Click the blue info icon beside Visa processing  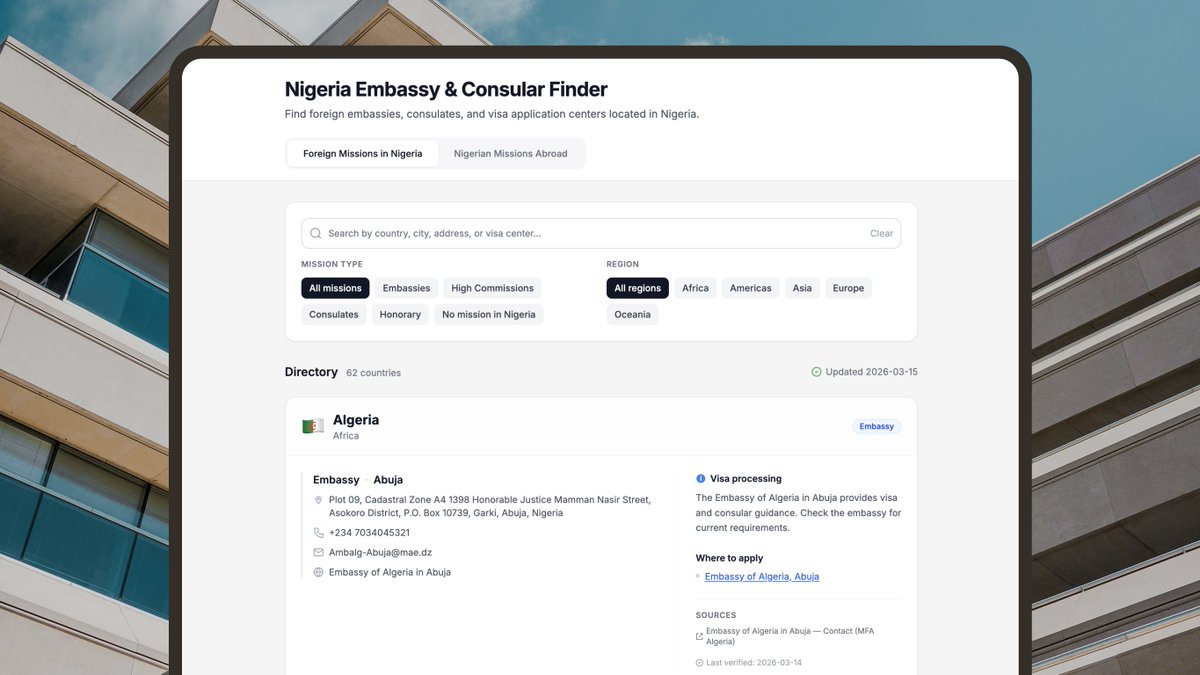[x=700, y=479]
